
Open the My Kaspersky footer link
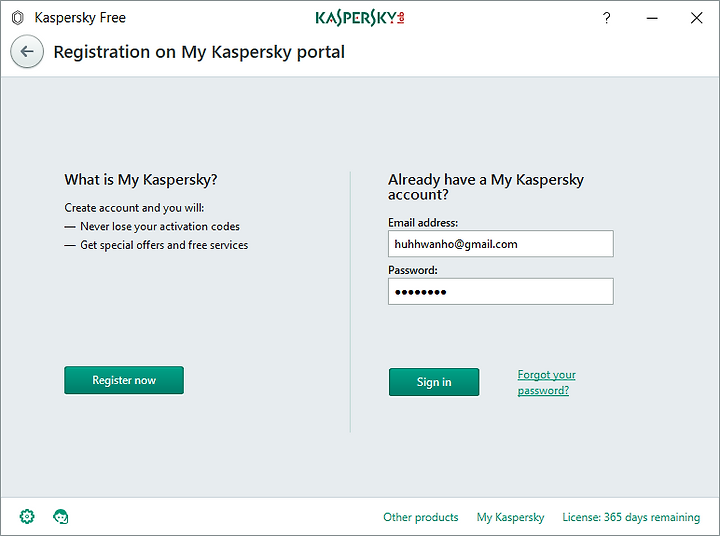click(510, 517)
